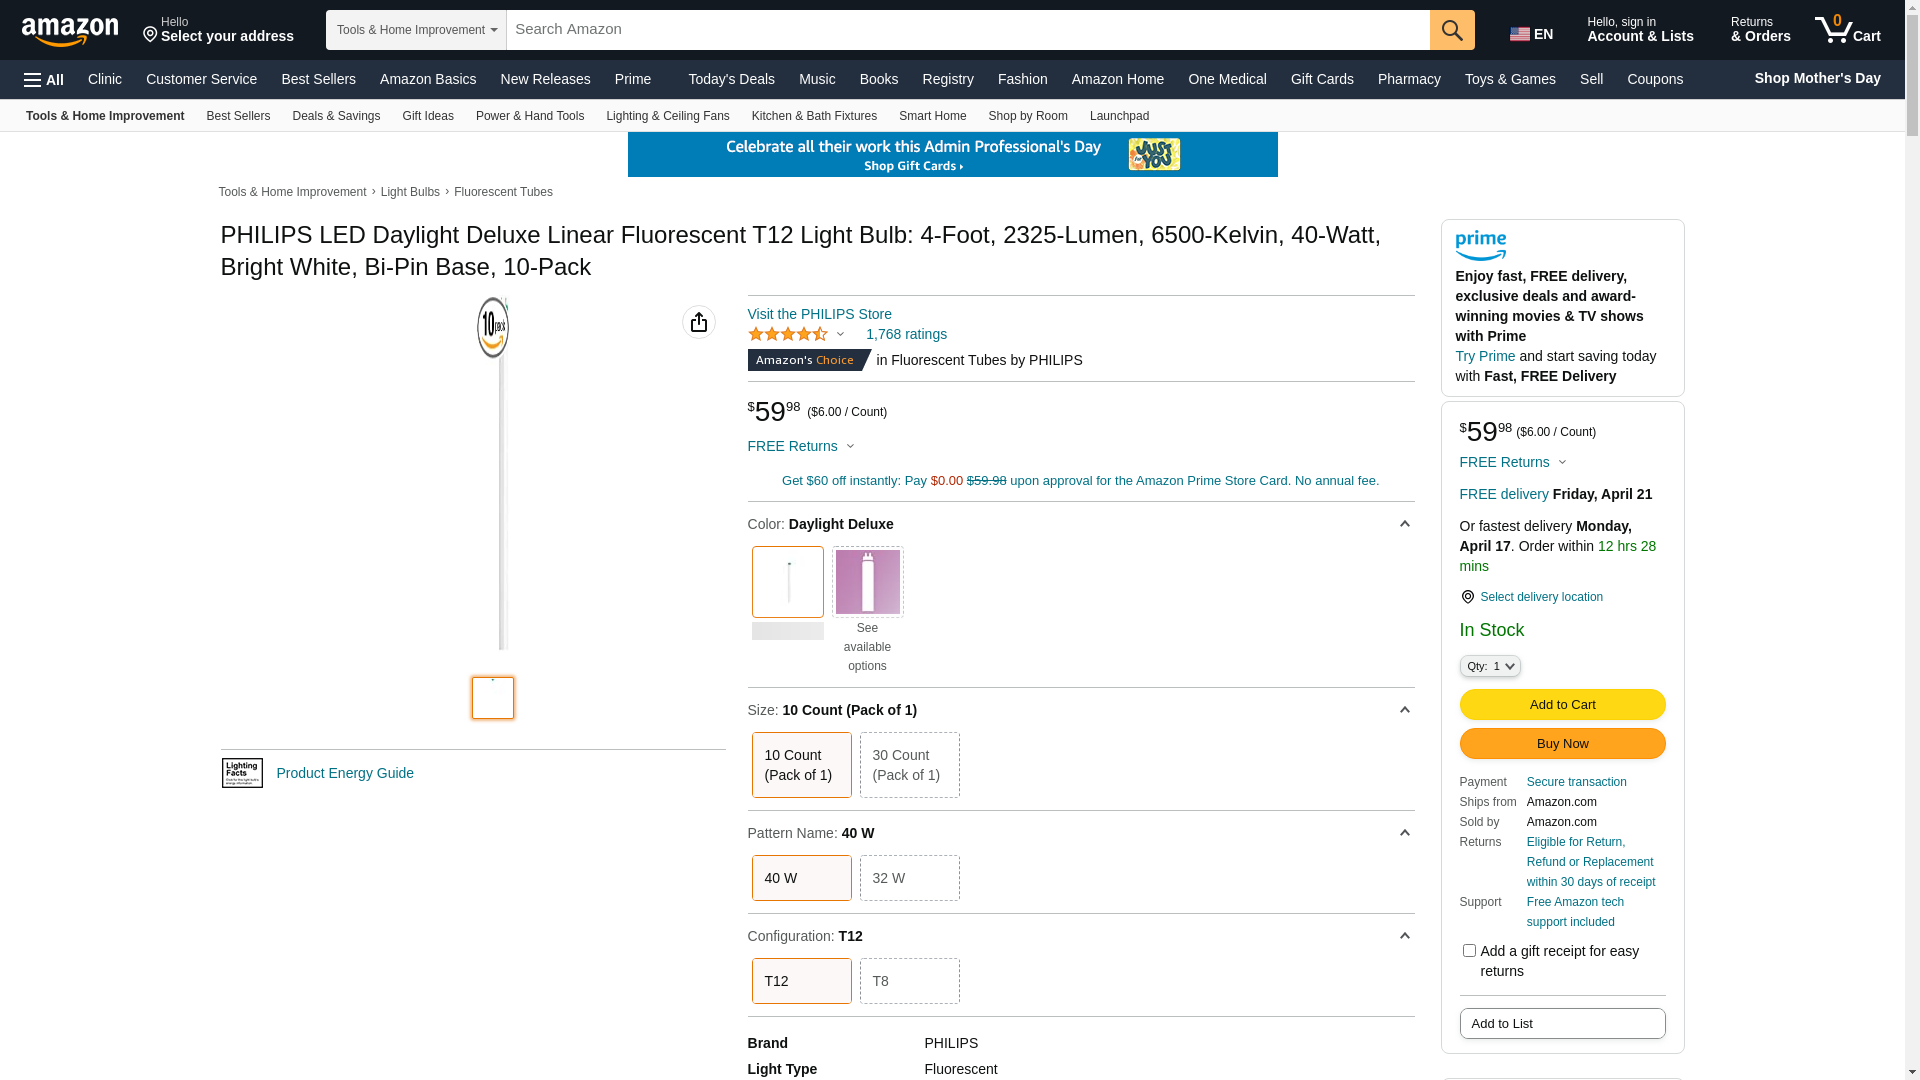Open the 1,768 ratings link

[x=906, y=334]
